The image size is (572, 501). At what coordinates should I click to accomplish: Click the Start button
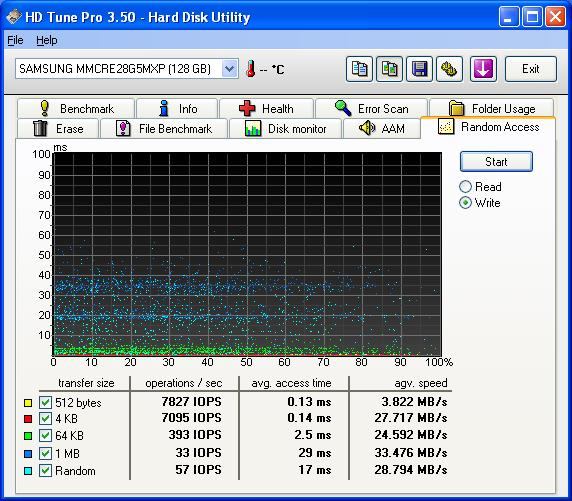(496, 162)
